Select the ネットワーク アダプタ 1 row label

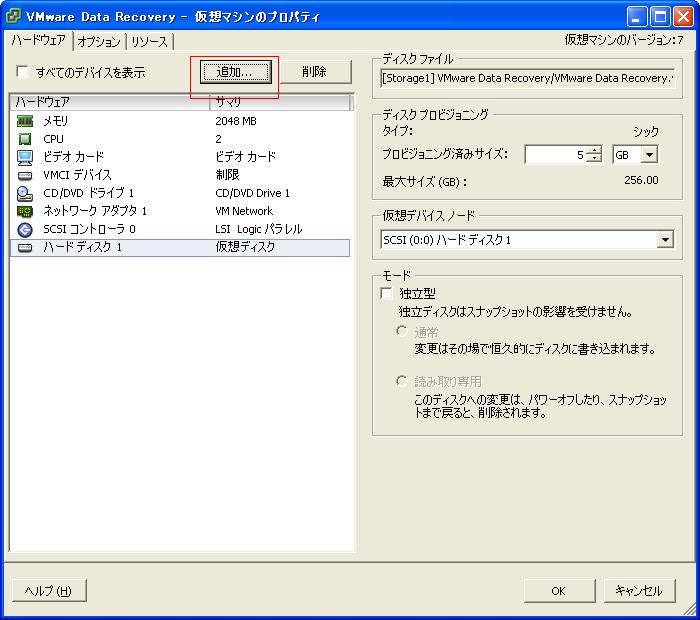tap(95, 211)
